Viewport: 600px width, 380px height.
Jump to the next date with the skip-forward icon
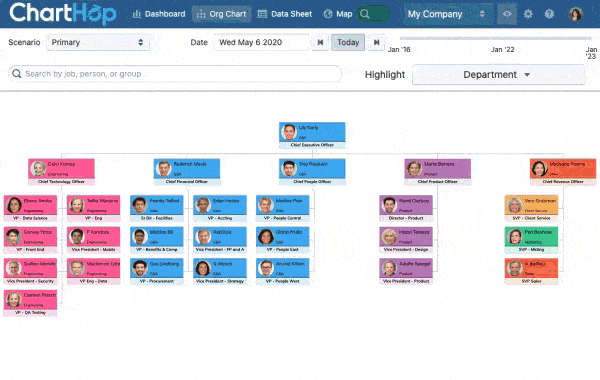[x=377, y=42]
